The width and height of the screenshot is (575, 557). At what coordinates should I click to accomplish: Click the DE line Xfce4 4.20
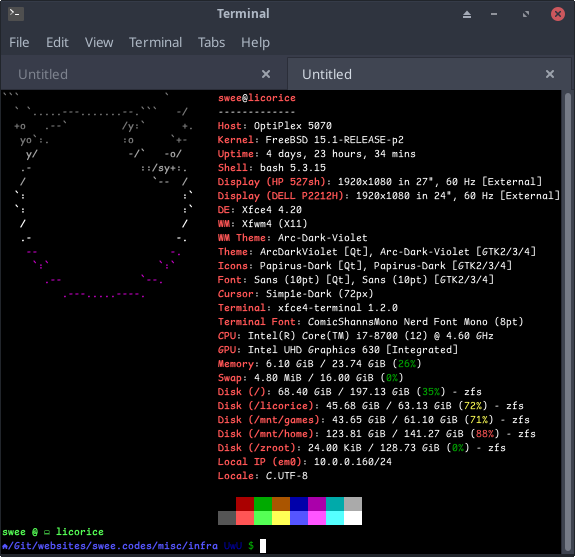[x=260, y=210]
